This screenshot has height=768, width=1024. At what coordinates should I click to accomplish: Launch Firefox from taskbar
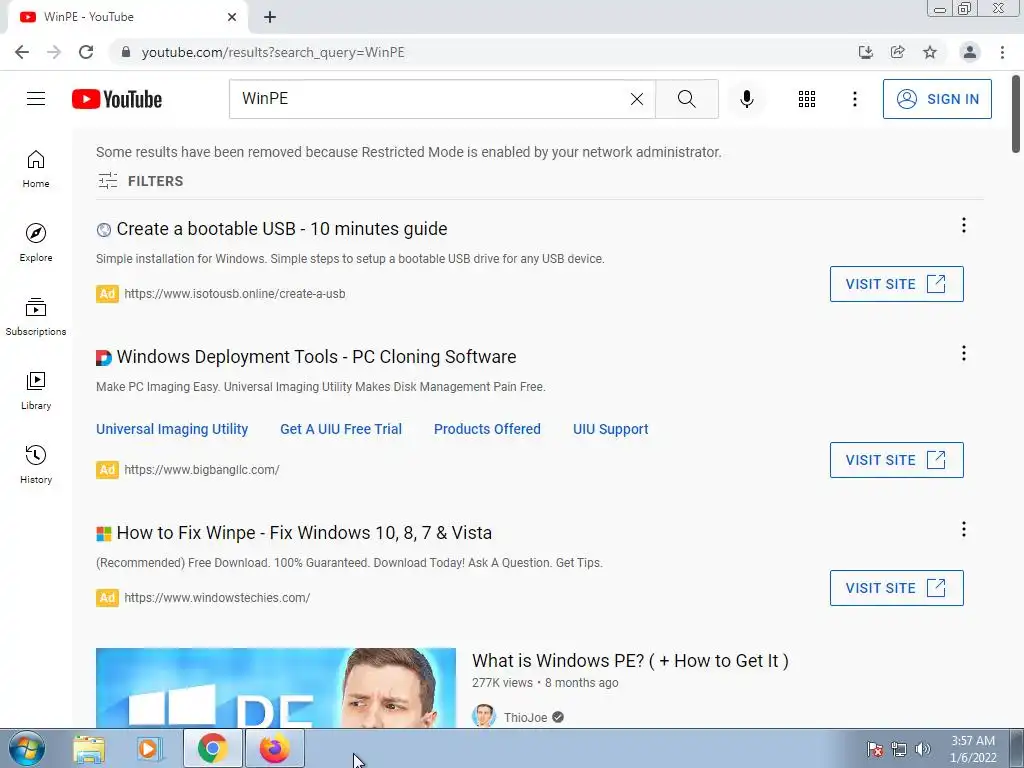click(x=275, y=748)
